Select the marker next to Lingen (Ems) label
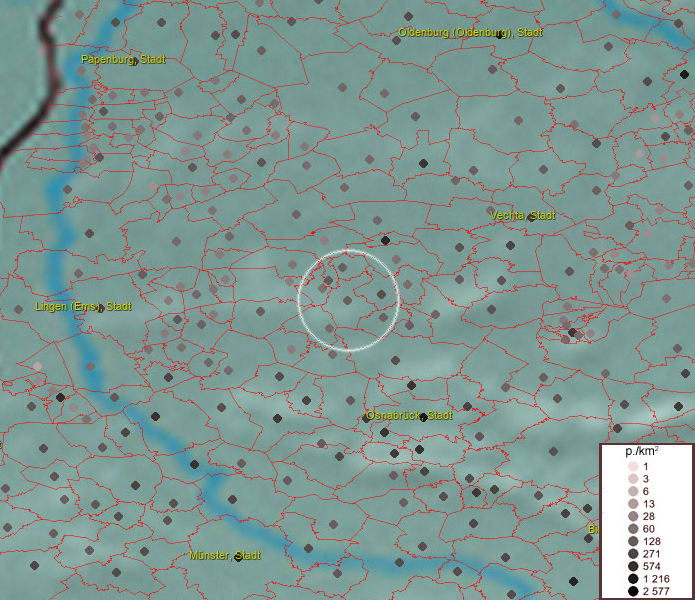This screenshot has width=695, height=600. point(101,308)
